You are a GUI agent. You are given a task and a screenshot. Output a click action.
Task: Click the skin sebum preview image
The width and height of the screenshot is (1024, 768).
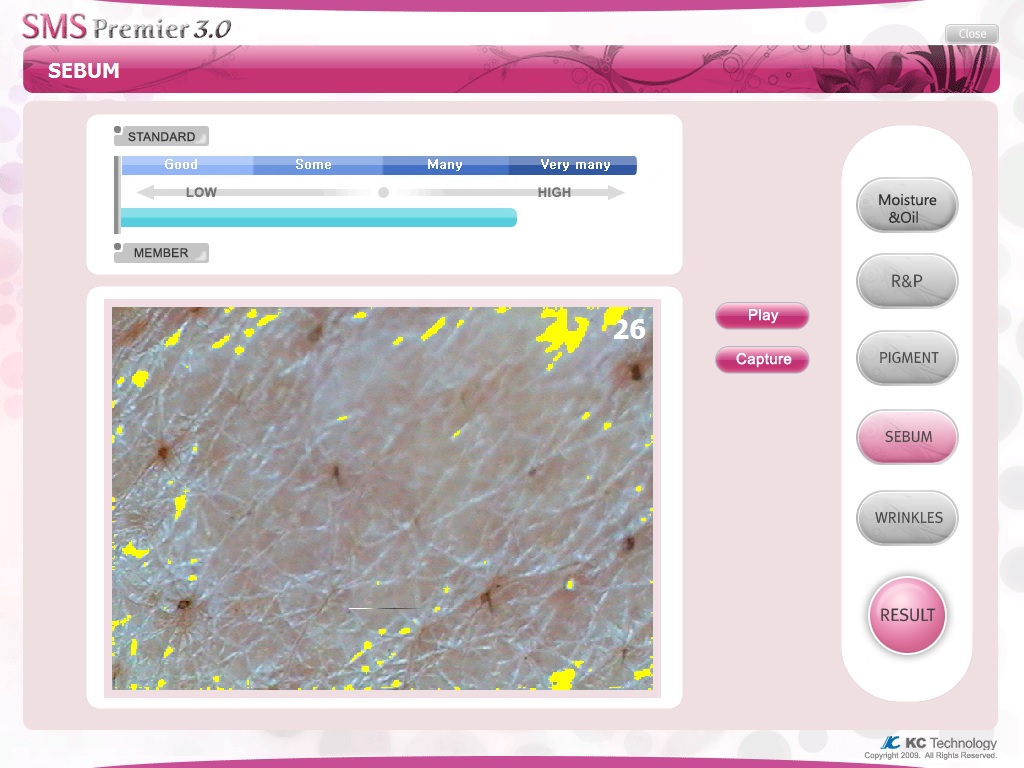coord(381,498)
